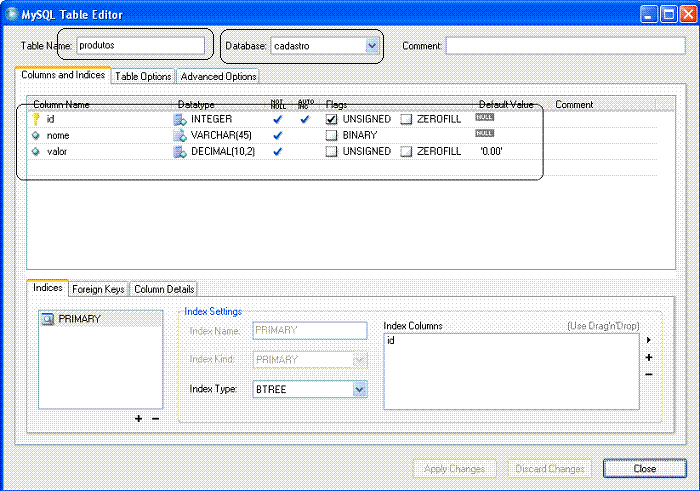Remove index column with minus at right

[649, 374]
